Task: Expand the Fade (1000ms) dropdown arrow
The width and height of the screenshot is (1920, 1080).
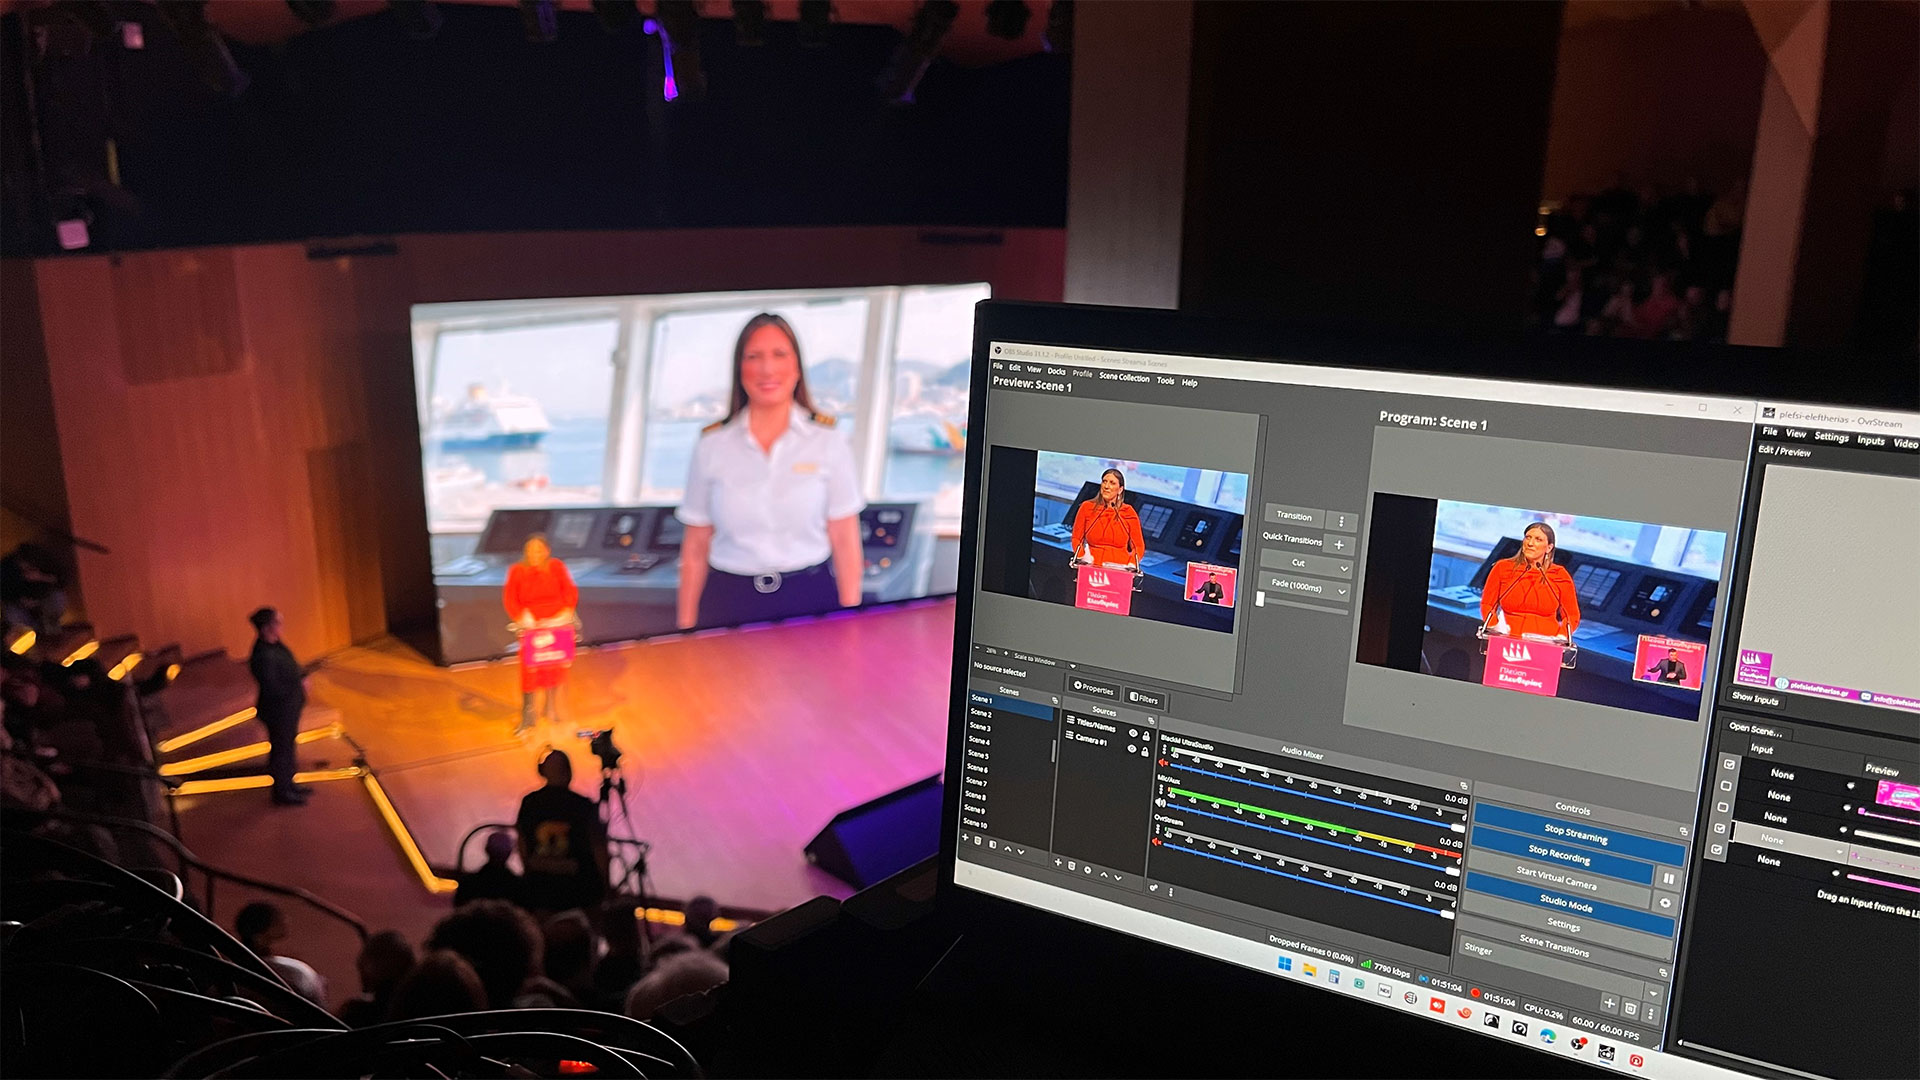Action: [x=1342, y=592]
